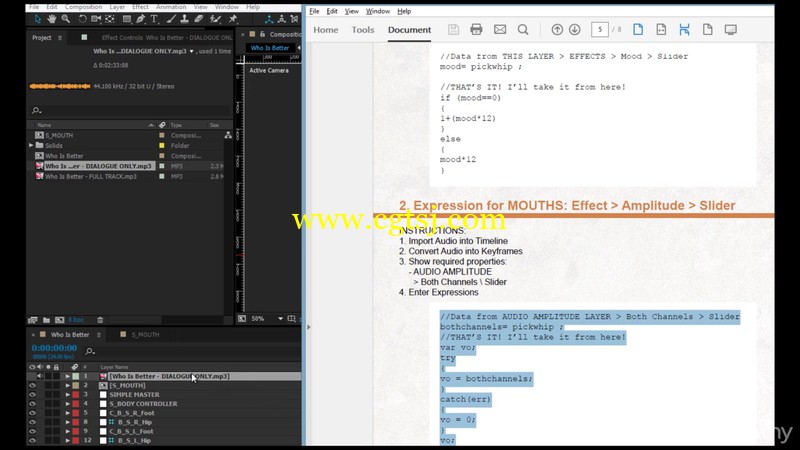Hide the [S_MOUTH] layer via eye icon

(32, 385)
